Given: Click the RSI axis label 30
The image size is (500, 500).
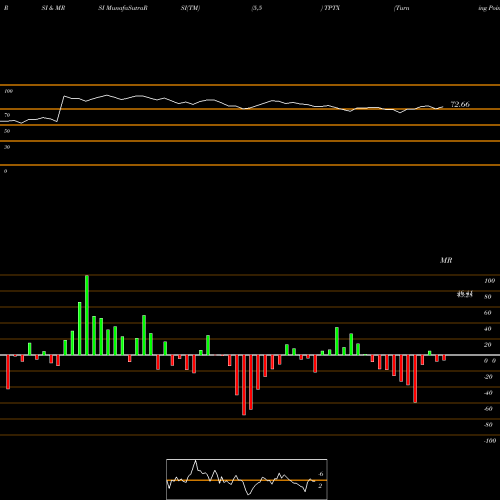Looking at the screenshot, I should (7, 147).
